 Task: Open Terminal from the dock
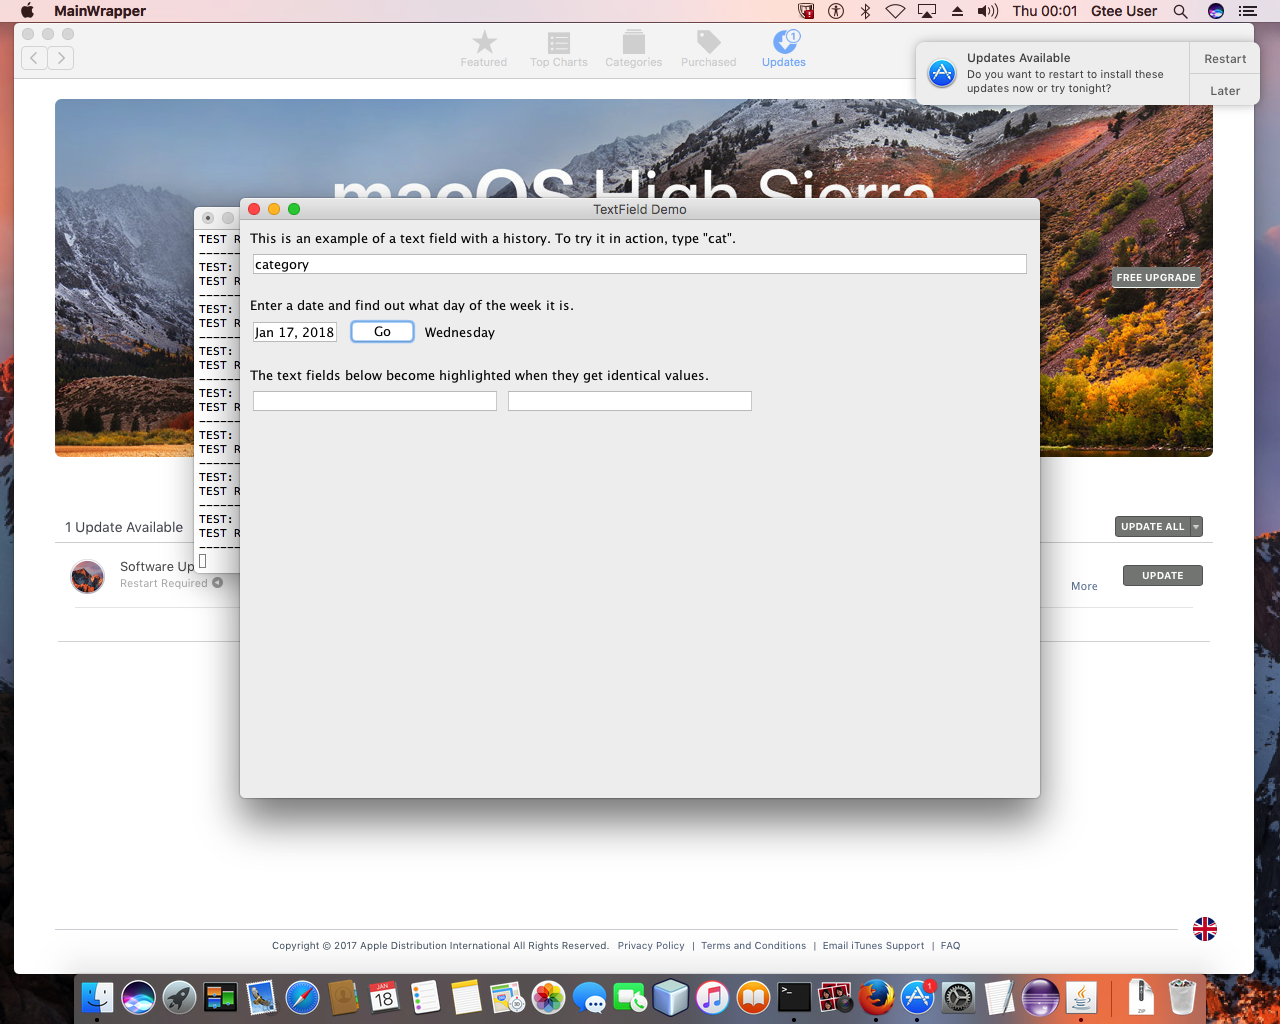point(794,997)
